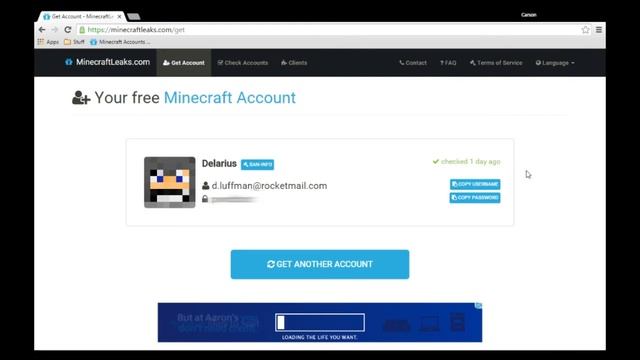Go back using the browser back arrow
Screen dimensions: 640x360
click(42, 30)
